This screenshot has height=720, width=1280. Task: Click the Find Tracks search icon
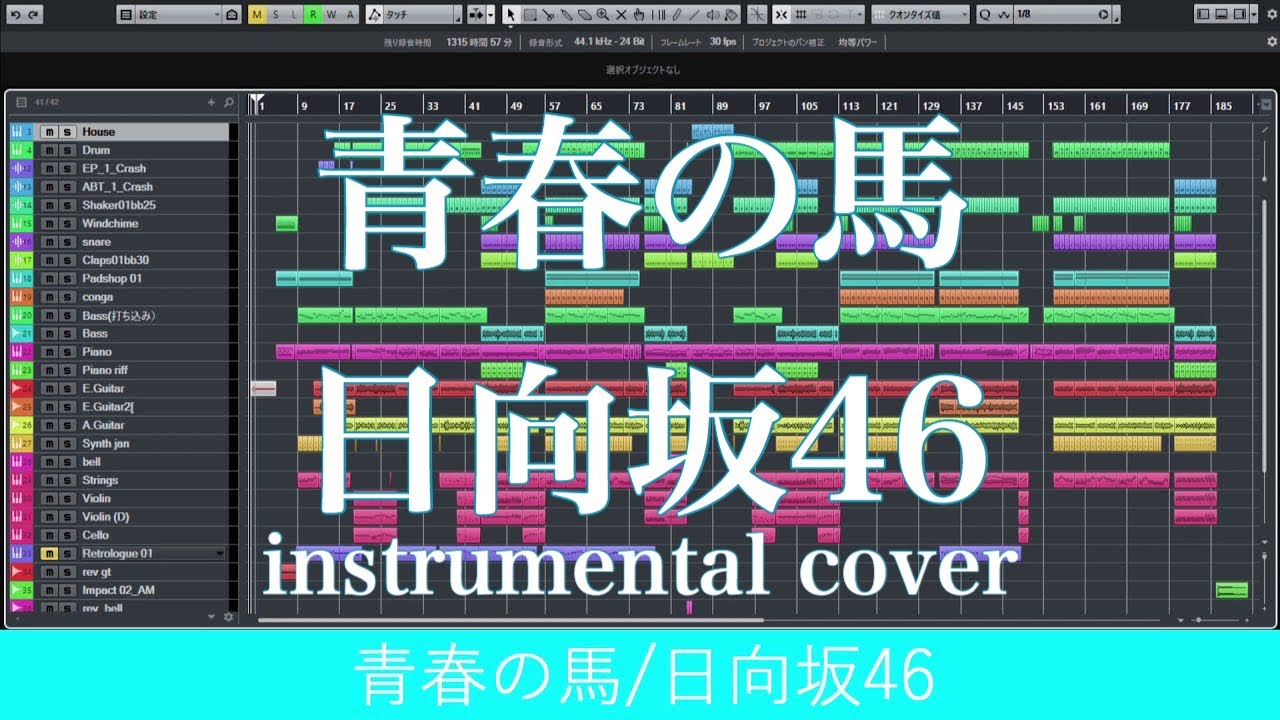click(228, 102)
